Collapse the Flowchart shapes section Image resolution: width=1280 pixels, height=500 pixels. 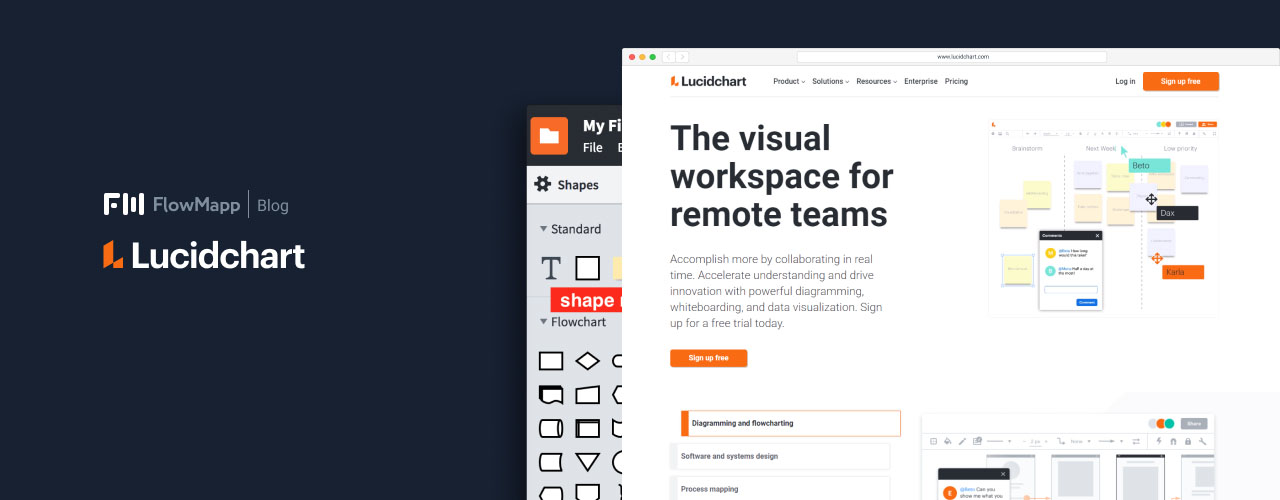click(x=544, y=322)
